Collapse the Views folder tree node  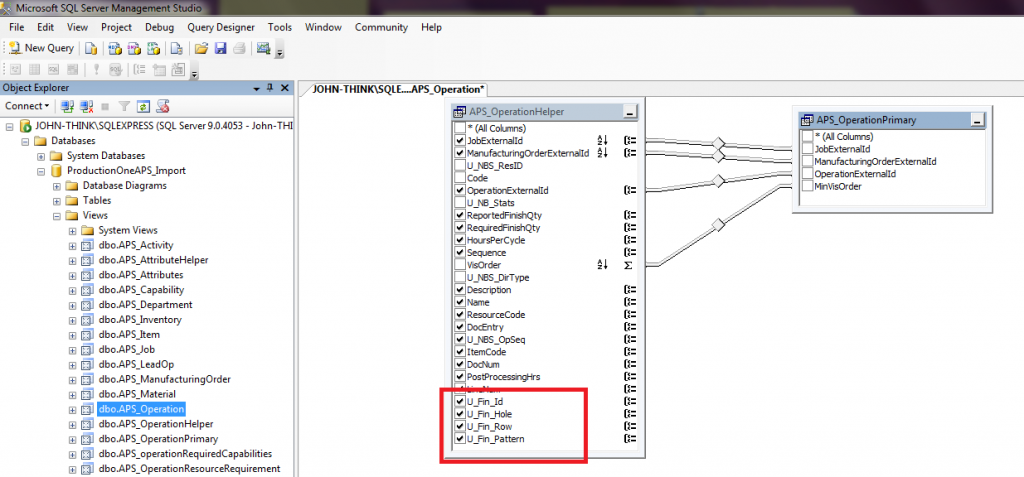(58, 215)
